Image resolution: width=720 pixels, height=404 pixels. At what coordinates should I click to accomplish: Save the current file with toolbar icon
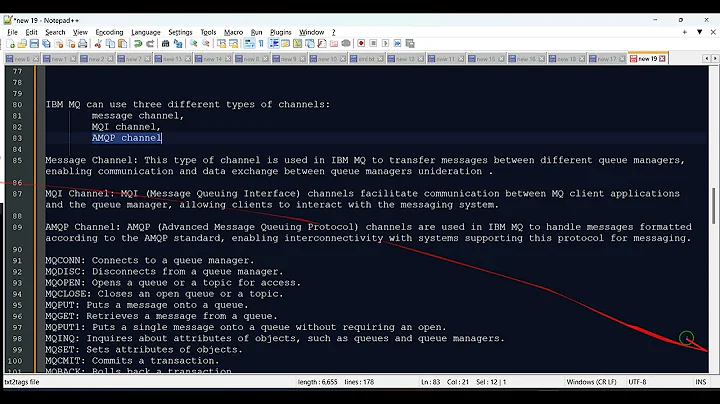coord(34,44)
